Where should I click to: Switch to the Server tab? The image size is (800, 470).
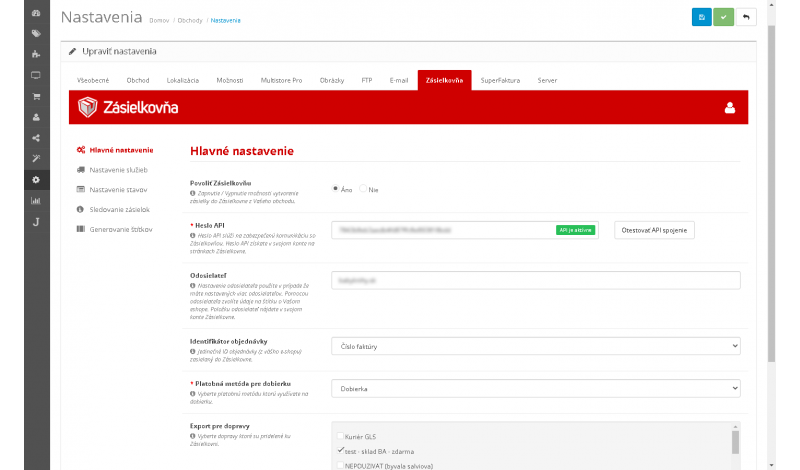tap(547, 81)
